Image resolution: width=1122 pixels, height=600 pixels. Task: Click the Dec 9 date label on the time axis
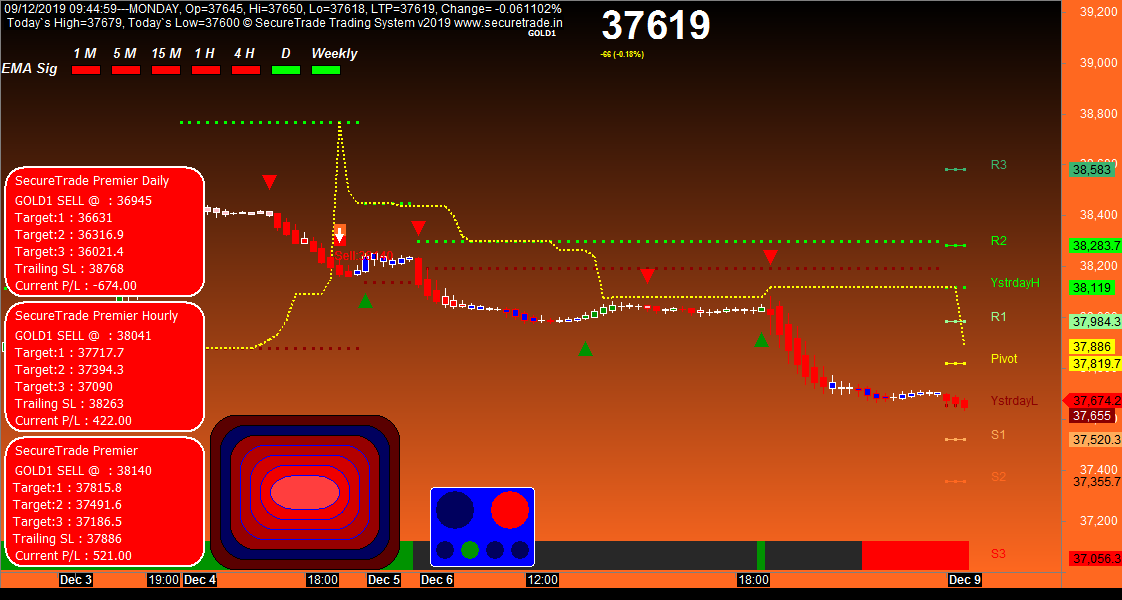[965, 579]
